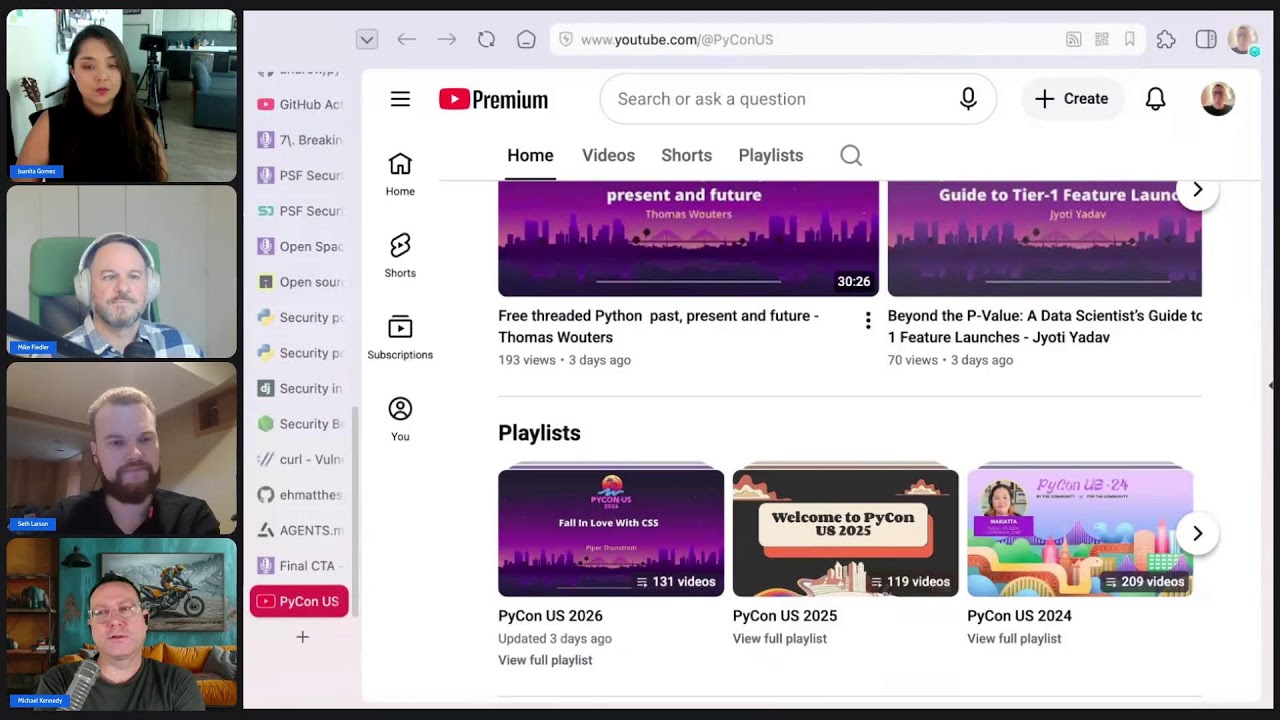Image resolution: width=1280 pixels, height=720 pixels.
Task: Open the Beyond the P-Value video title
Action: pos(1045,326)
